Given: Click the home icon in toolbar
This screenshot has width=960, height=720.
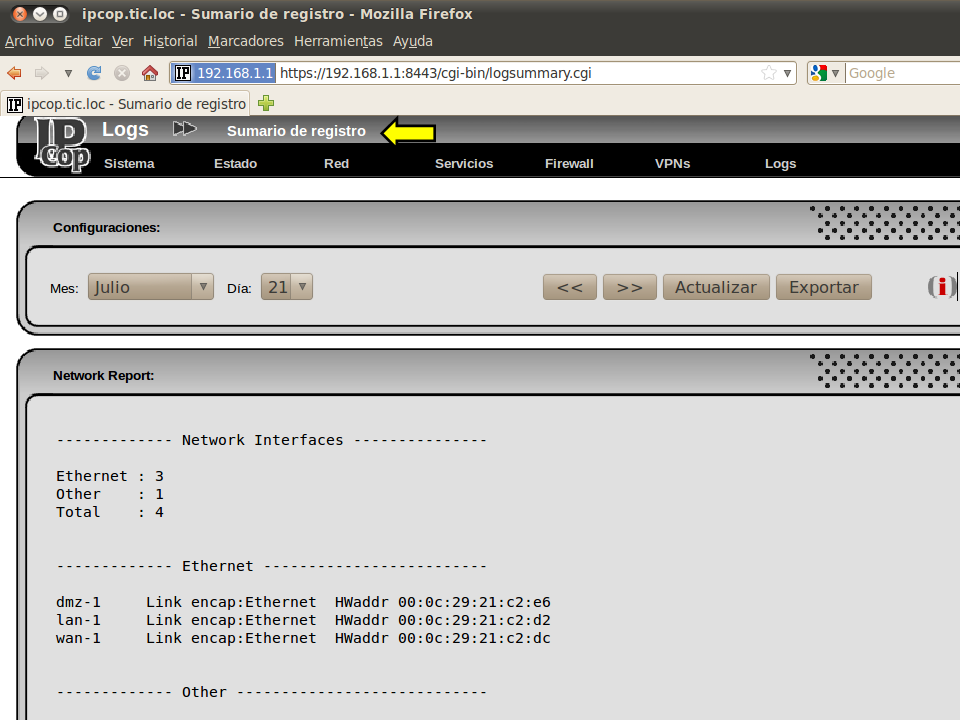Looking at the screenshot, I should tap(150, 73).
